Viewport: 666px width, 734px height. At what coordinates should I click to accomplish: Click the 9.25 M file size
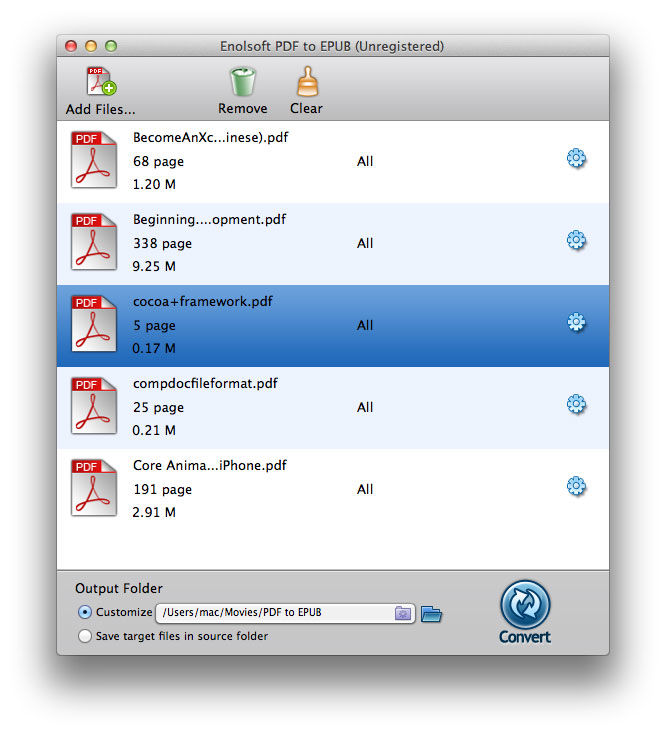tap(154, 266)
